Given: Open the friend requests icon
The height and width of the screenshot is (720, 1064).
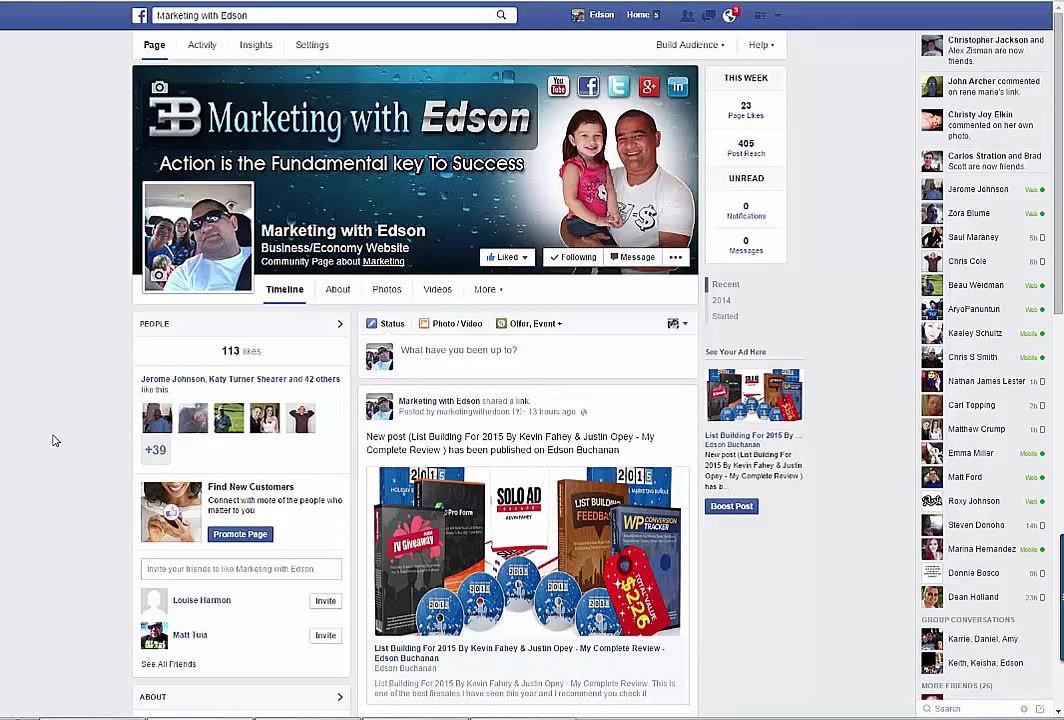Looking at the screenshot, I should (687, 15).
